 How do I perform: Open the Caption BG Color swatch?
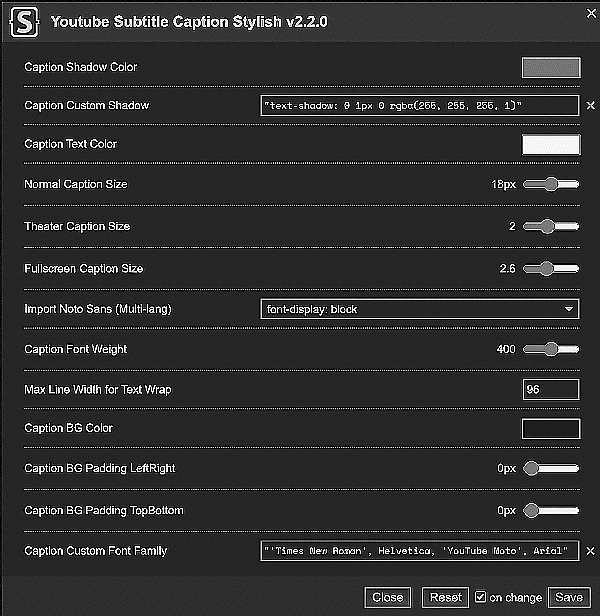tap(551, 429)
